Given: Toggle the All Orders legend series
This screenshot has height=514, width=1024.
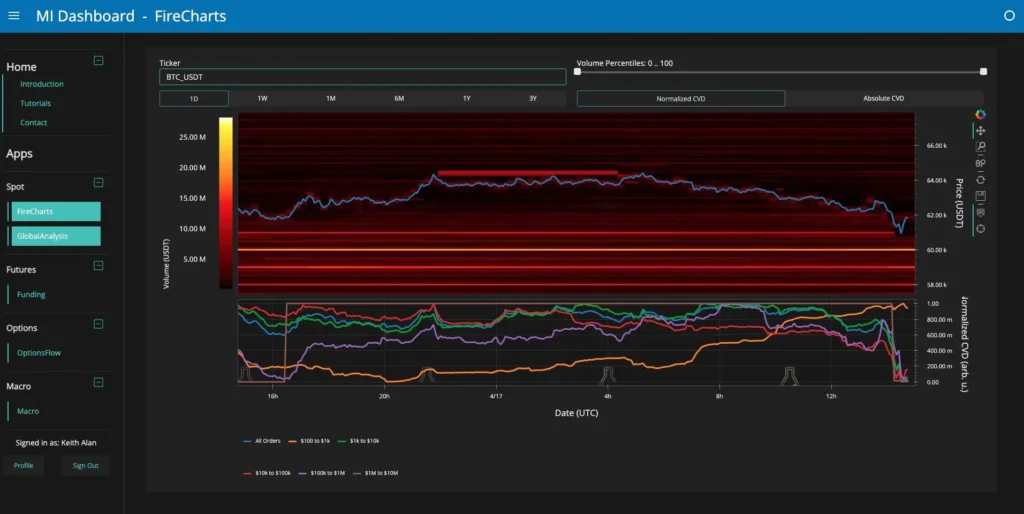Looking at the screenshot, I should click(262, 440).
